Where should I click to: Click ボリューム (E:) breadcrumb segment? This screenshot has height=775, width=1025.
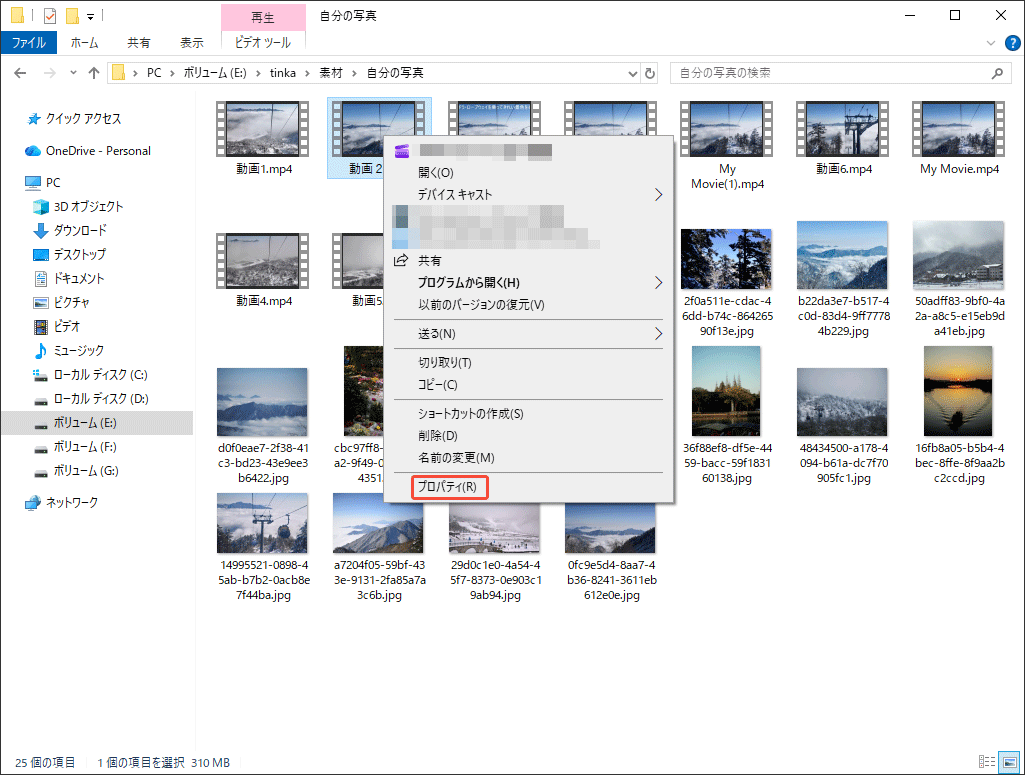coord(215,73)
